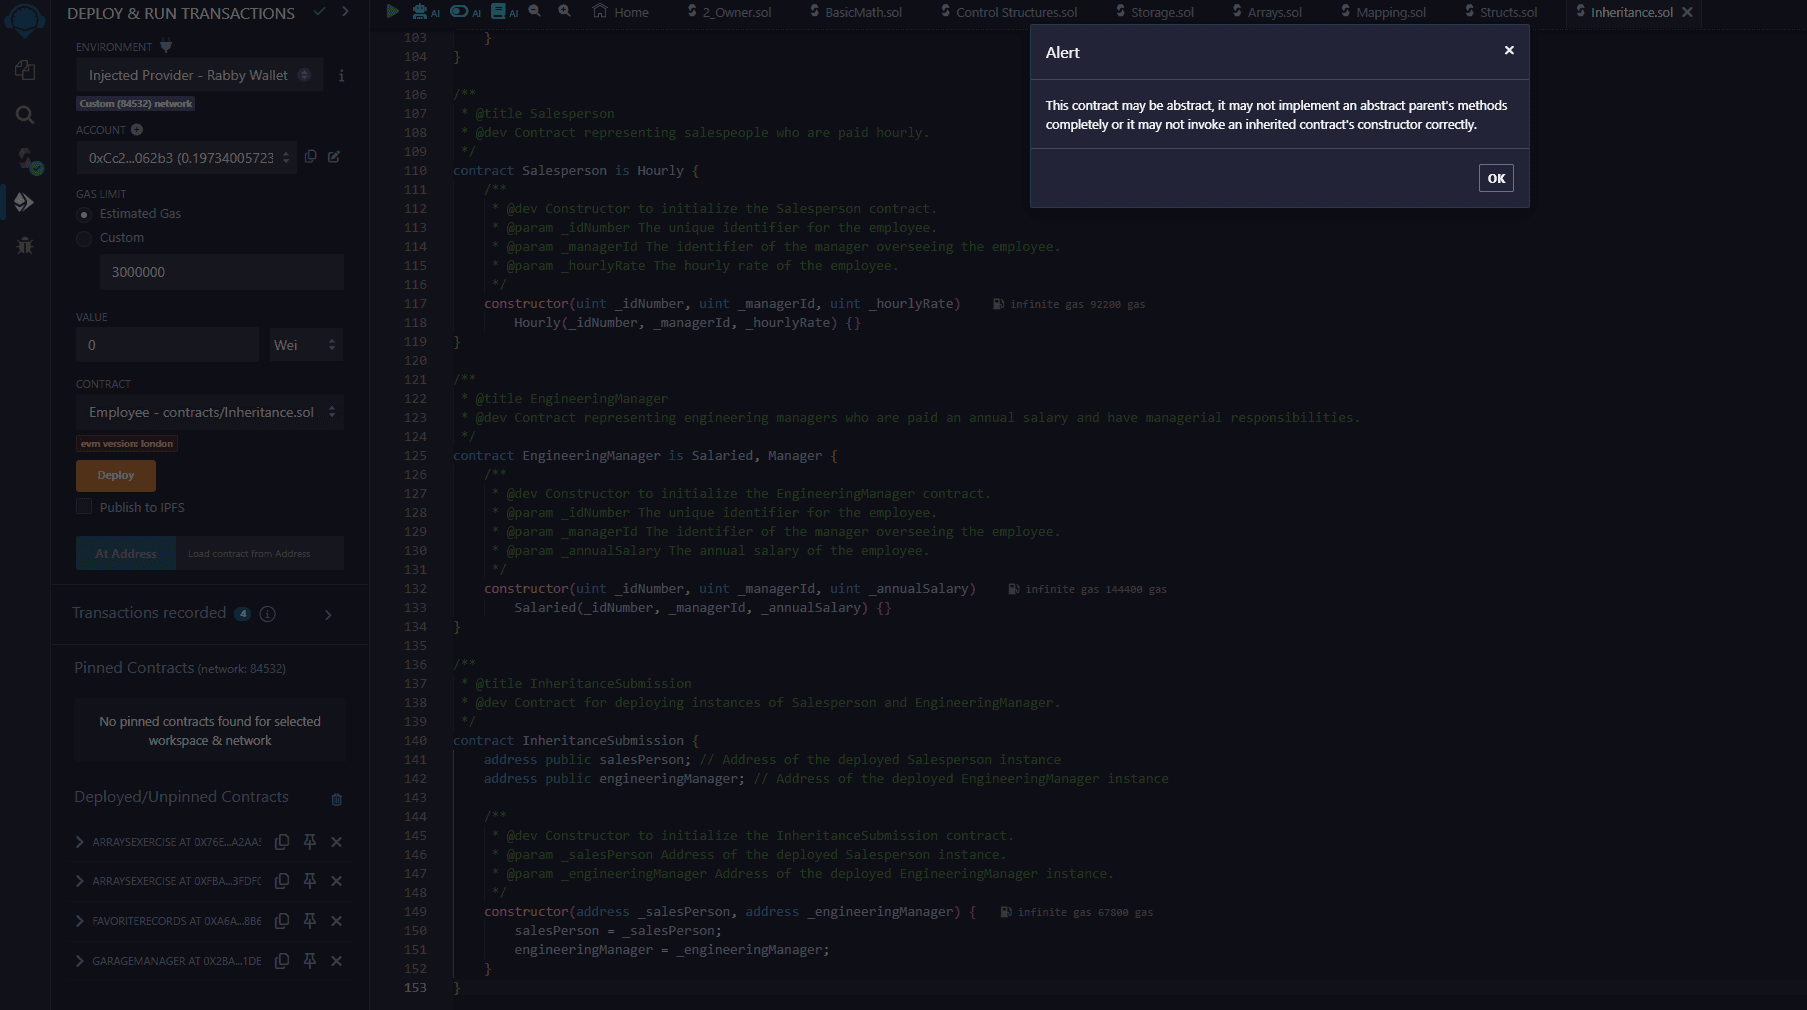Click the Transactions recorded info icon
The width and height of the screenshot is (1807, 1010).
[268, 614]
